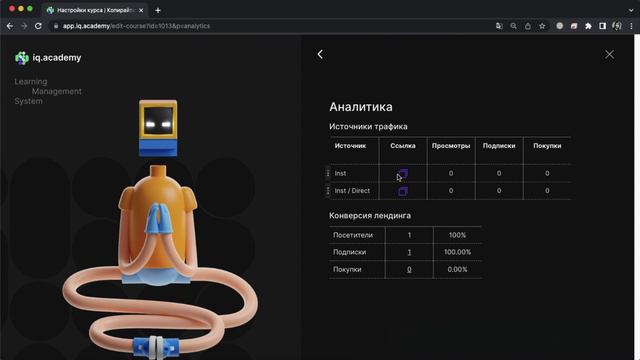Click the site security lock icon
The width and height of the screenshot is (640, 360).
pos(56,26)
